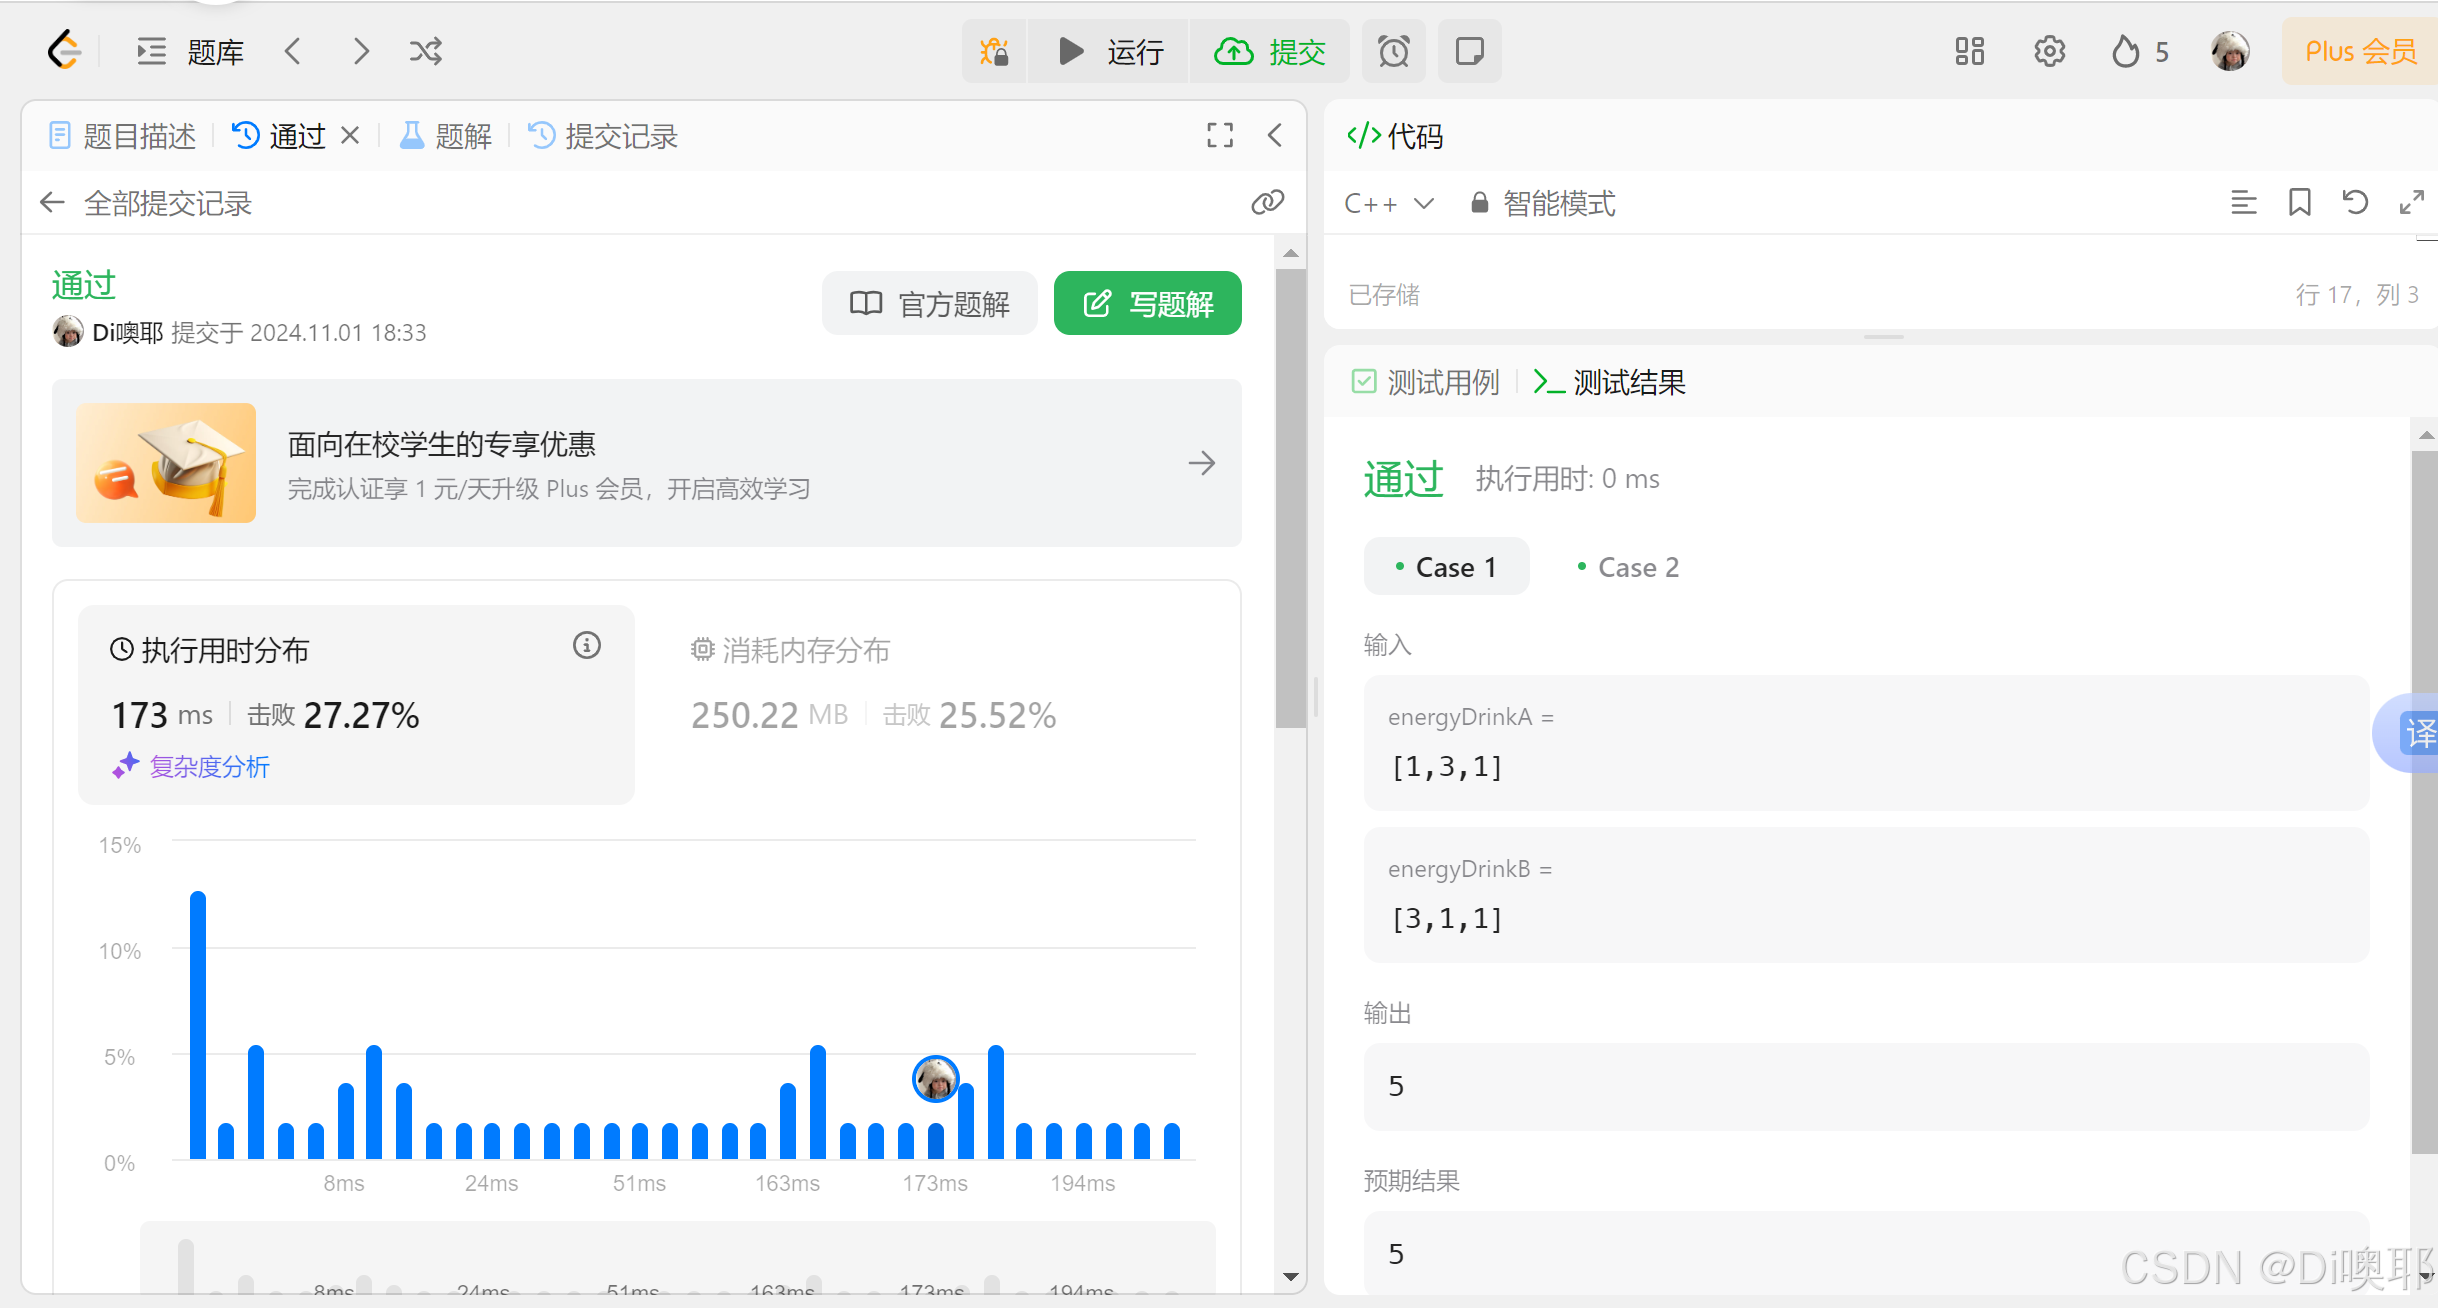The image size is (2438, 1308).
Task: Click the green 写题解 button
Action: pyautogui.click(x=1147, y=303)
